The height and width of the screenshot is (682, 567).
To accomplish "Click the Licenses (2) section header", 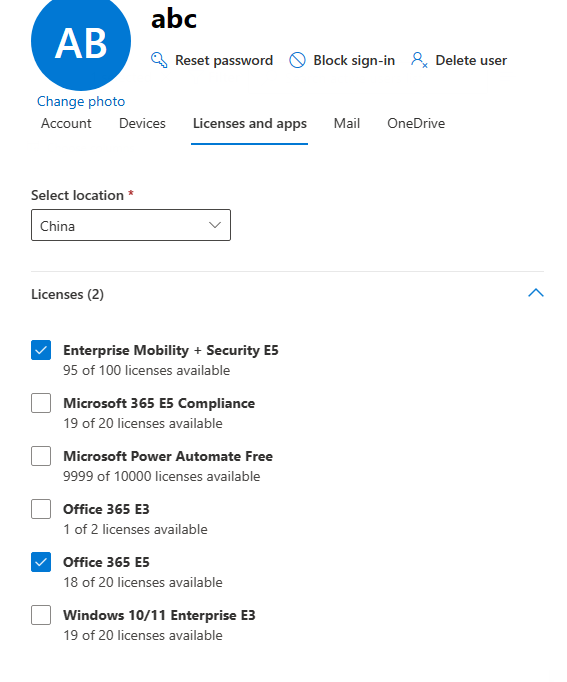I will tap(67, 294).
